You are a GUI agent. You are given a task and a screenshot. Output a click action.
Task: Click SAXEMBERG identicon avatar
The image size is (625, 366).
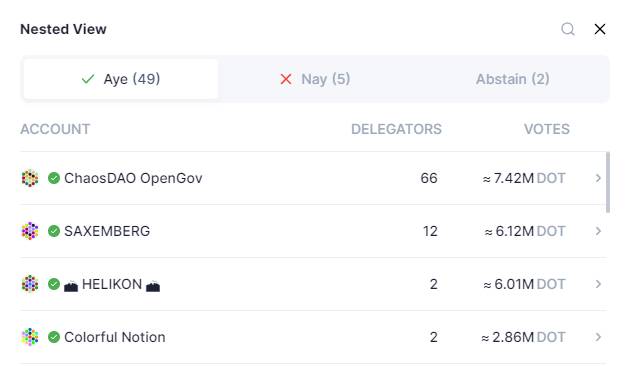pyautogui.click(x=30, y=231)
